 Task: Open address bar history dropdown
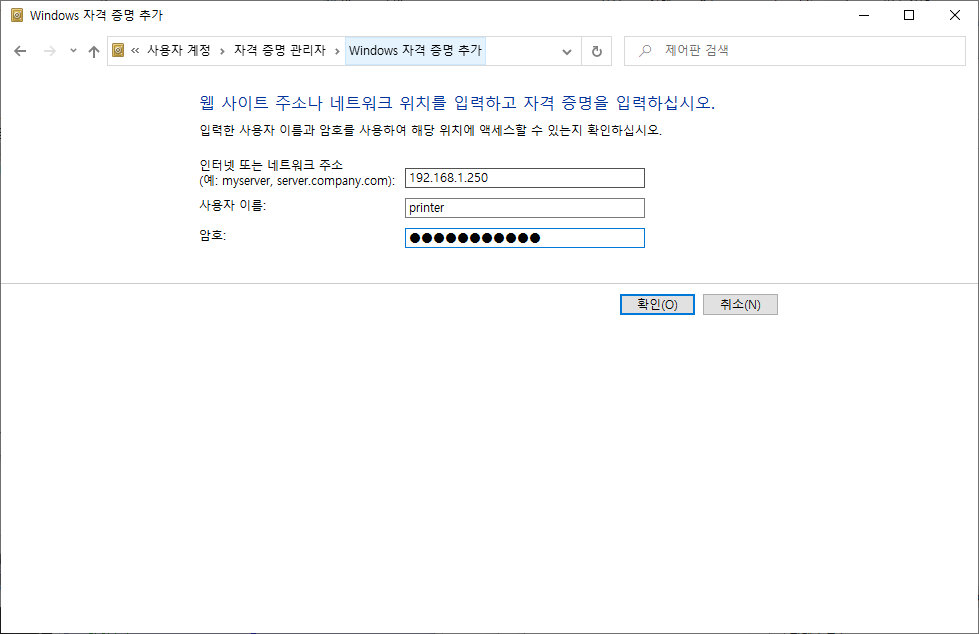(566, 51)
